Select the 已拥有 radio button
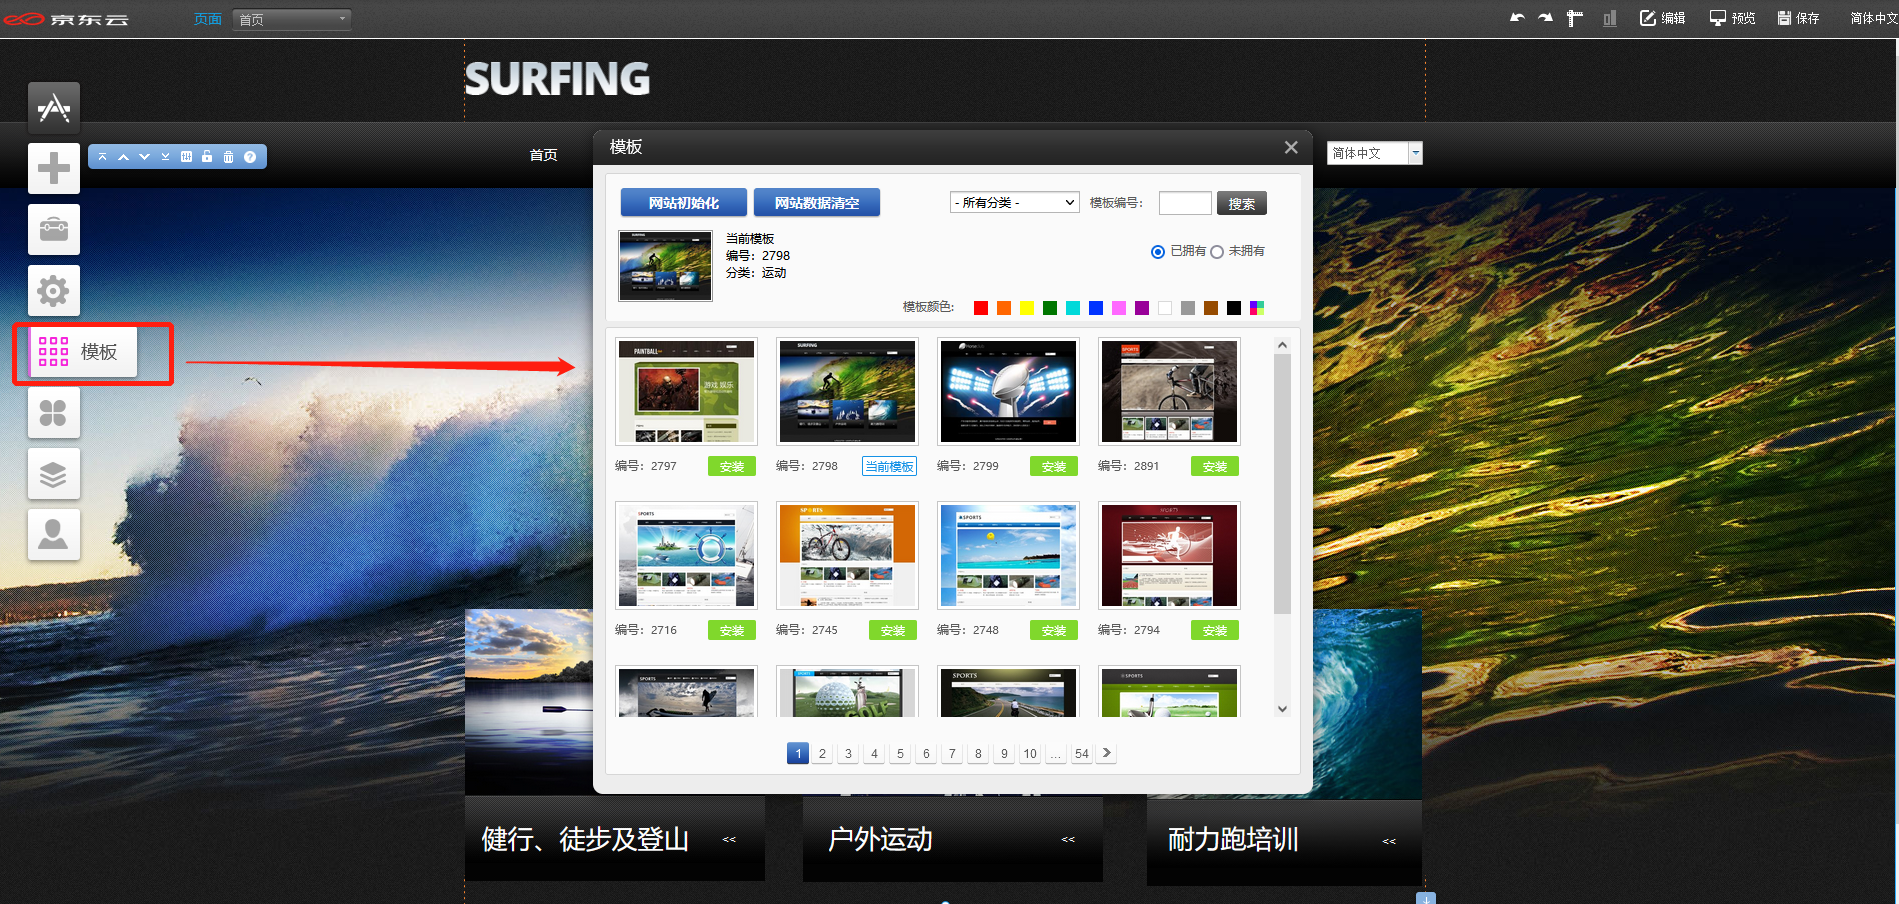The height and width of the screenshot is (904, 1899). point(1158,252)
